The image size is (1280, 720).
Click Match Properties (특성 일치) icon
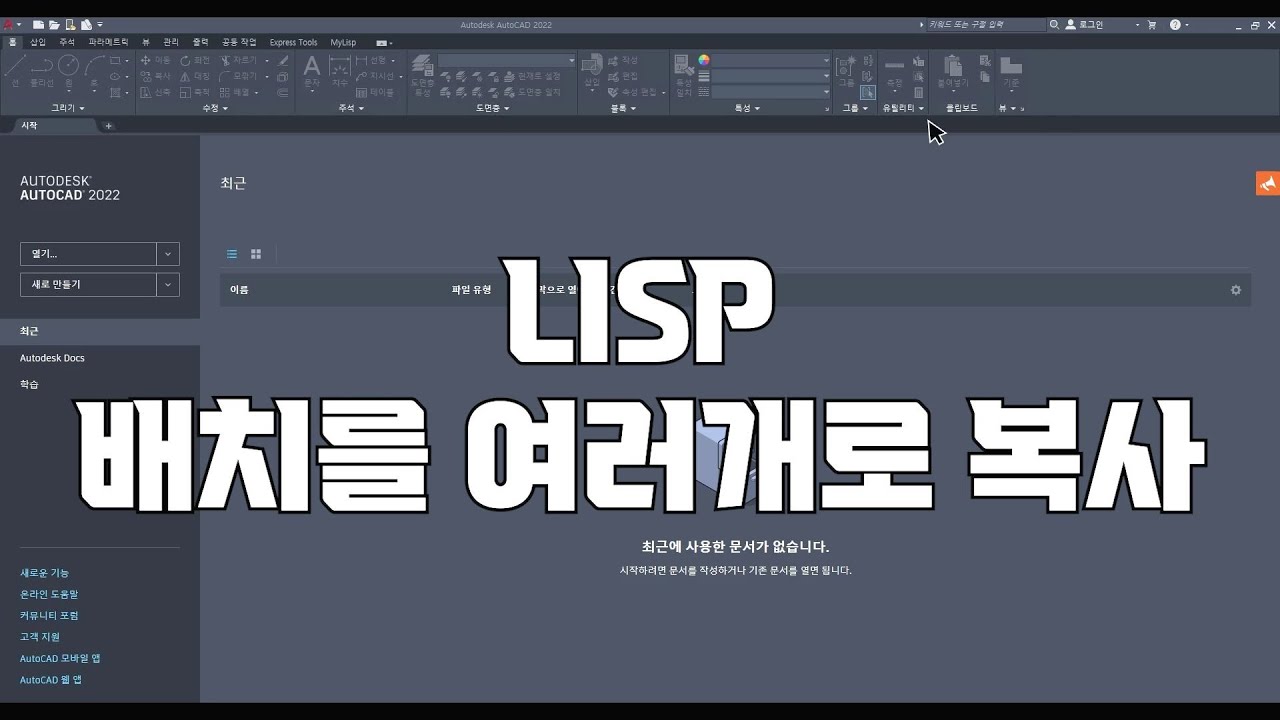point(684,75)
